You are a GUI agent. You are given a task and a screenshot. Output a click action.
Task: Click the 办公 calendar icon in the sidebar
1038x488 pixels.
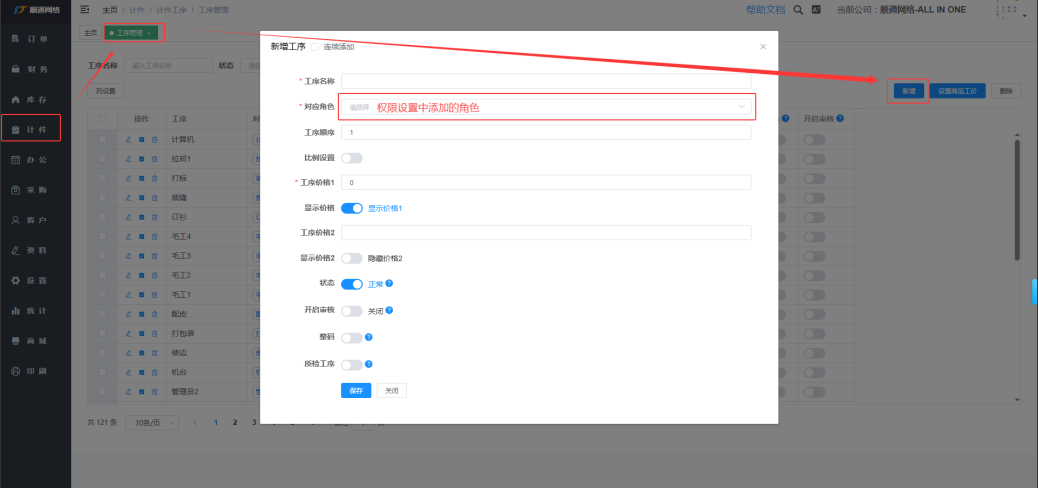tap(16, 160)
